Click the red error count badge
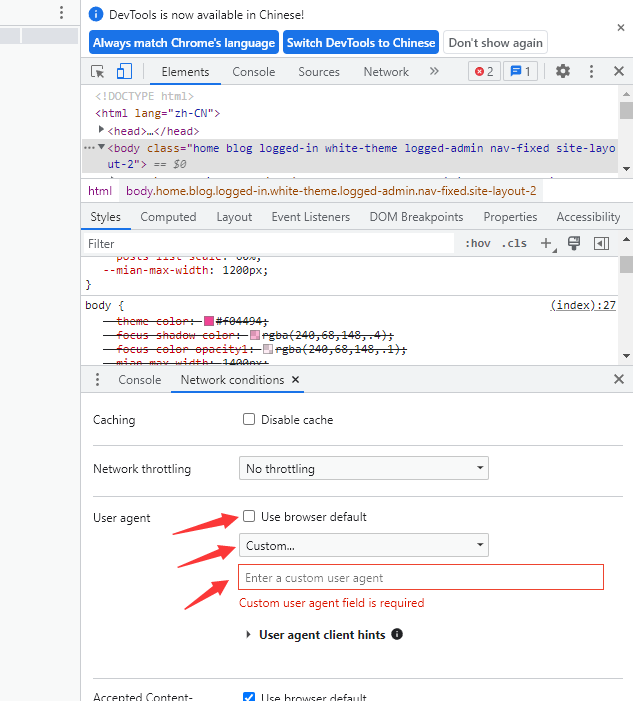 point(484,71)
